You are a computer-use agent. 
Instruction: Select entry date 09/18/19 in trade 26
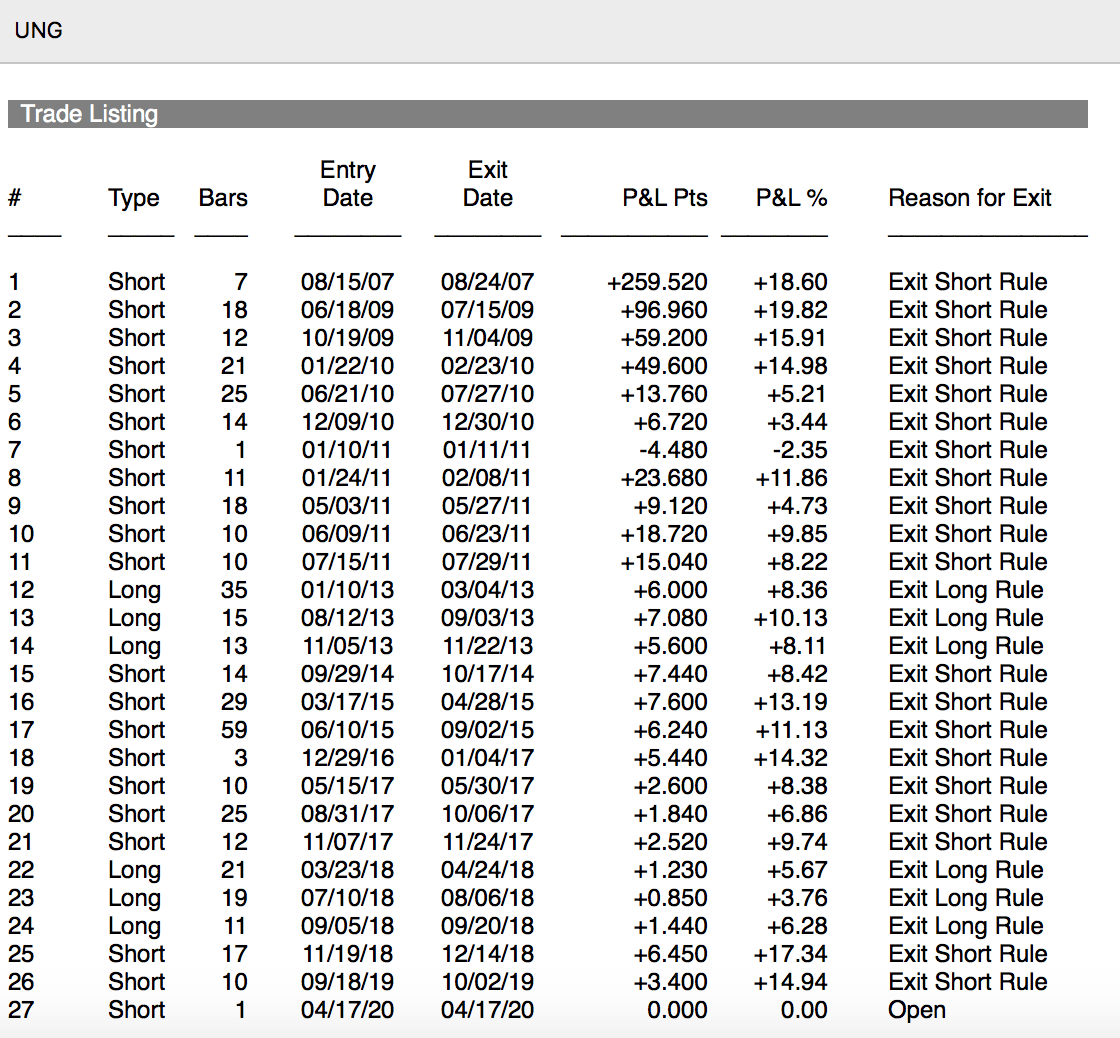coord(347,982)
